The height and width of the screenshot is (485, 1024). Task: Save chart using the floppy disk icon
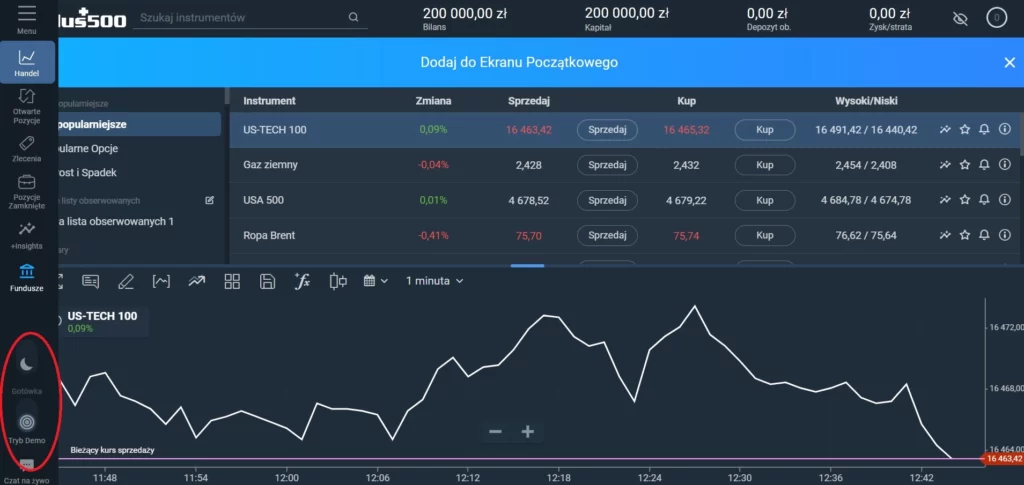(x=267, y=281)
